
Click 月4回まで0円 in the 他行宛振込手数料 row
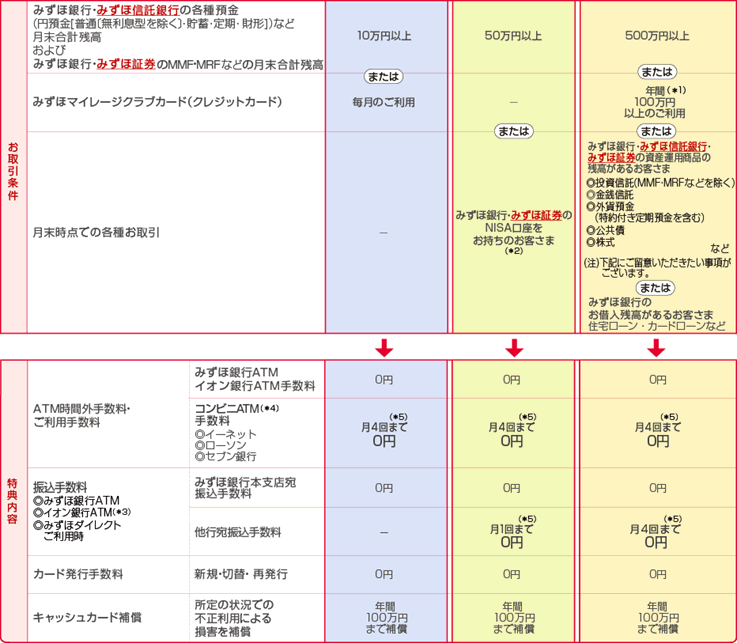(655, 532)
